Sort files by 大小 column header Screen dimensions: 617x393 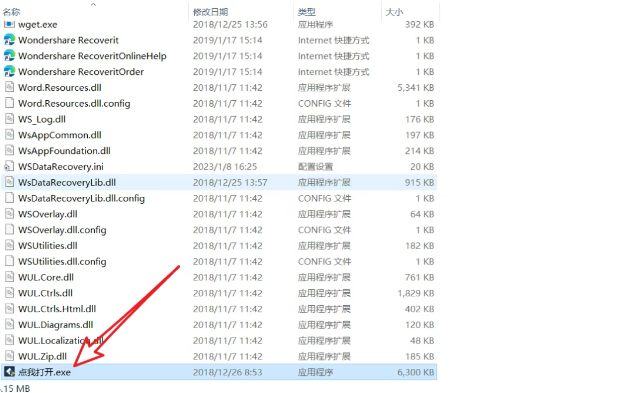coord(394,12)
